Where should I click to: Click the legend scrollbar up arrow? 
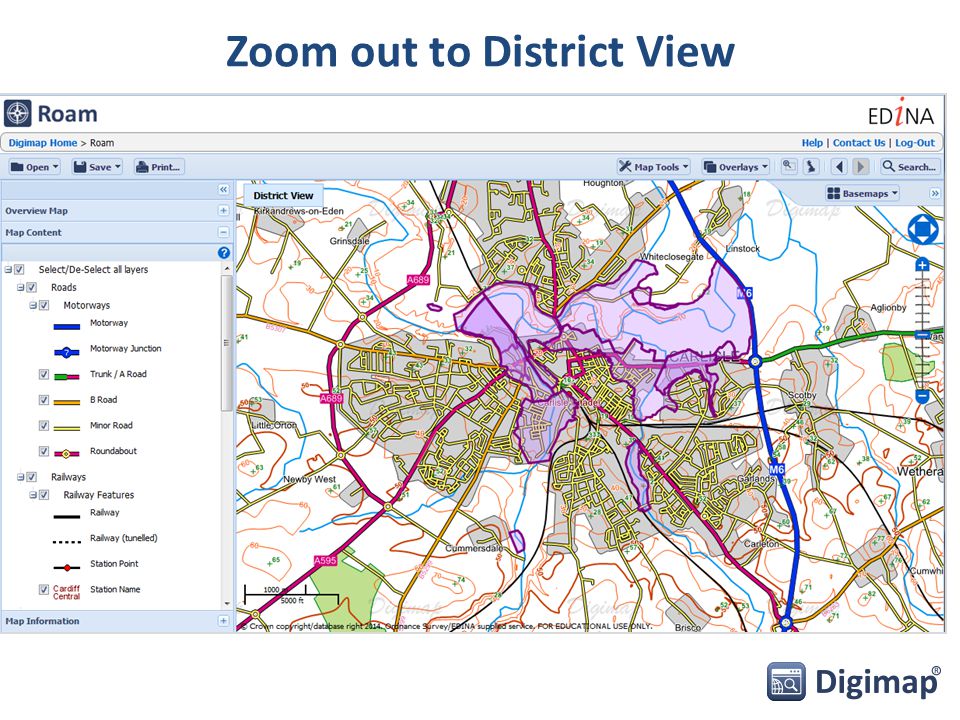point(227,269)
